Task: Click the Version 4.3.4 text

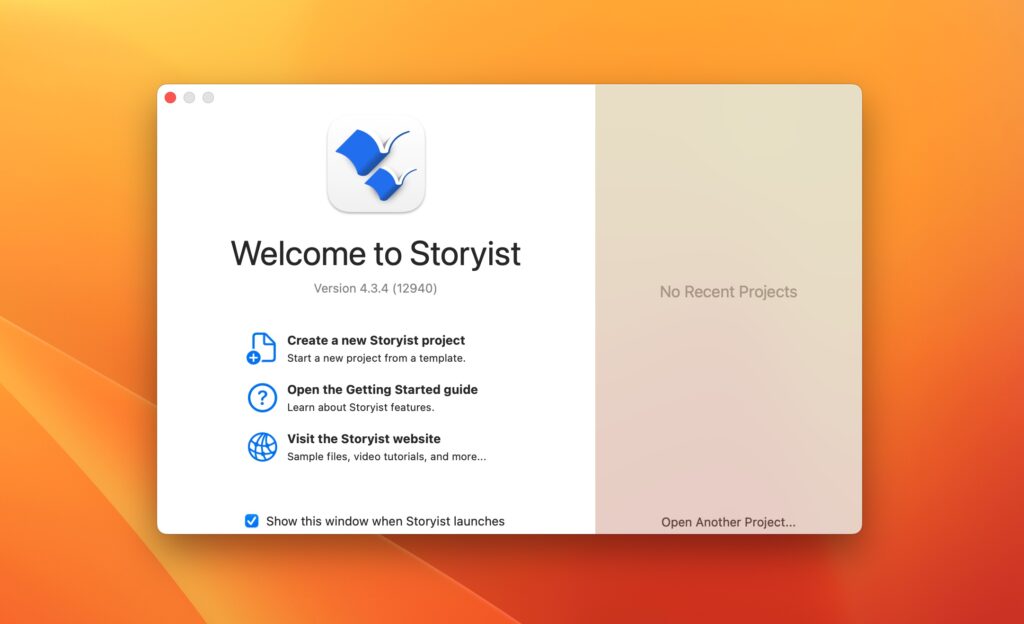Action: 375,287
